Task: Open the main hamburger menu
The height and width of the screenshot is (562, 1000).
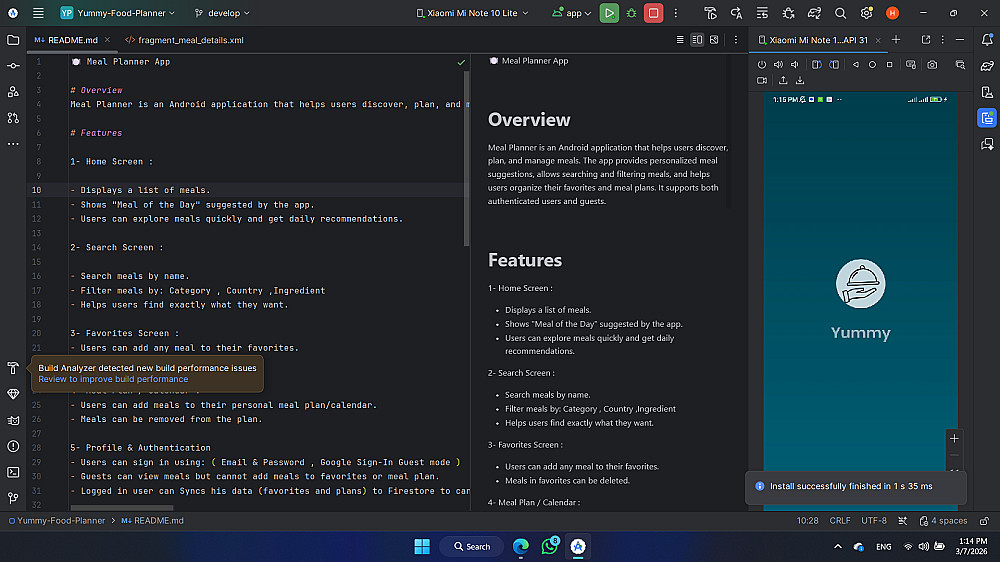Action: pos(38,13)
